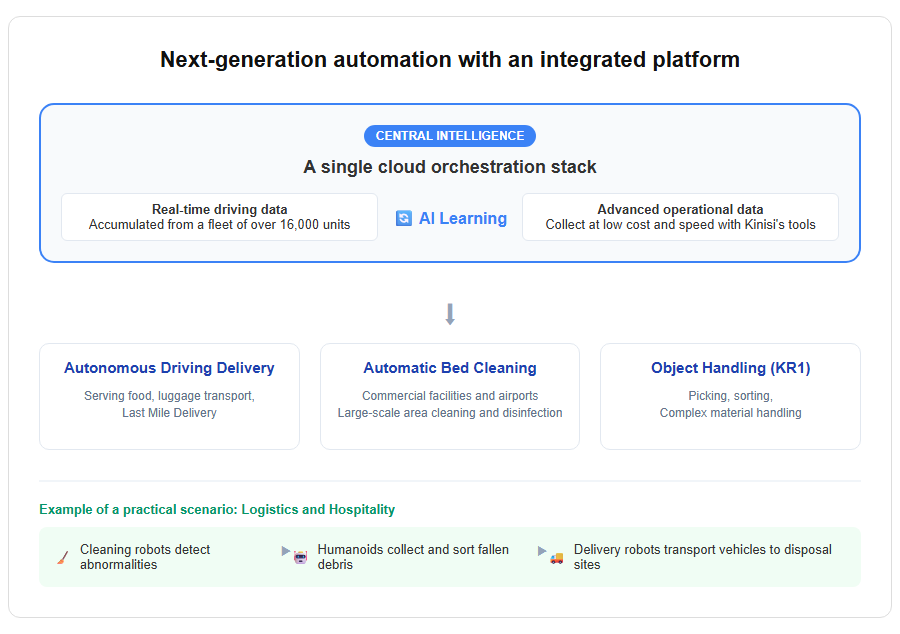The height and width of the screenshot is (634, 900).
Task: Click the downward arrow below central intelligence
Action: coord(450,314)
